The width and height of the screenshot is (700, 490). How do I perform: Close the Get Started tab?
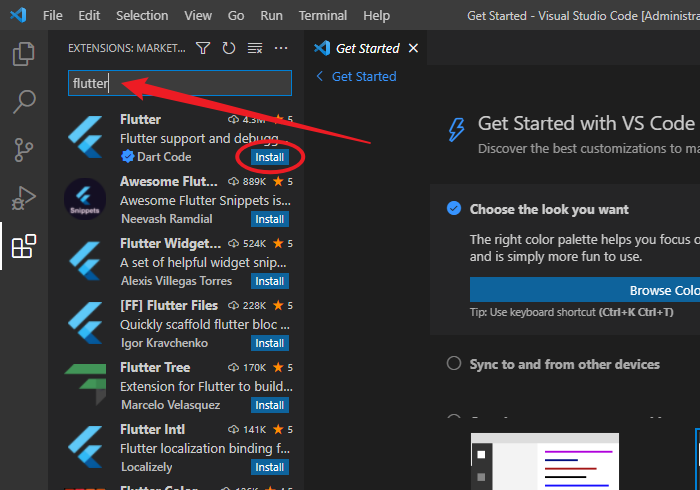click(413, 48)
